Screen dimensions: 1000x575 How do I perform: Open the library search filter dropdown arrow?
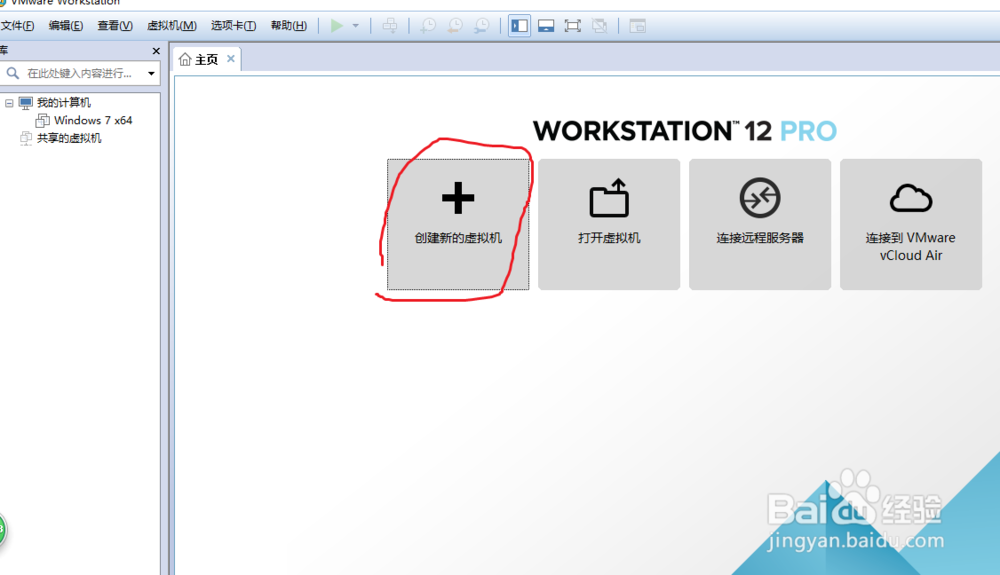(x=151, y=73)
